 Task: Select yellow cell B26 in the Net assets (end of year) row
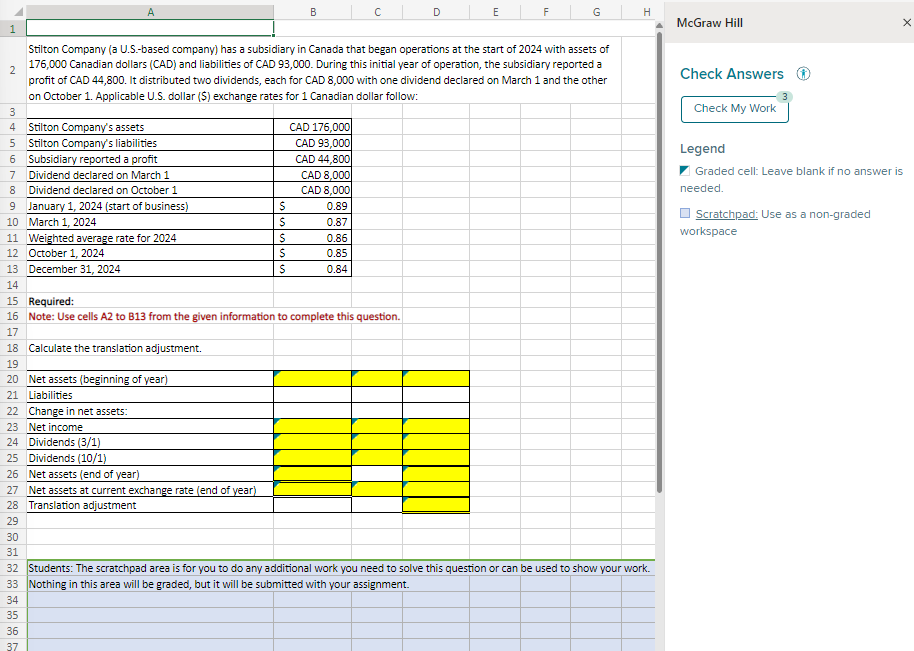(x=312, y=474)
